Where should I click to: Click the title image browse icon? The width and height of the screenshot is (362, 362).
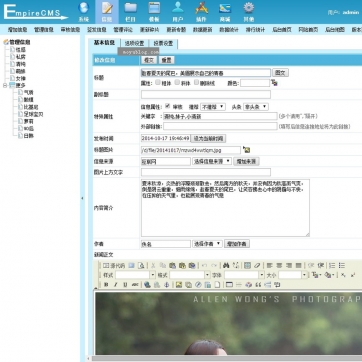(246, 149)
